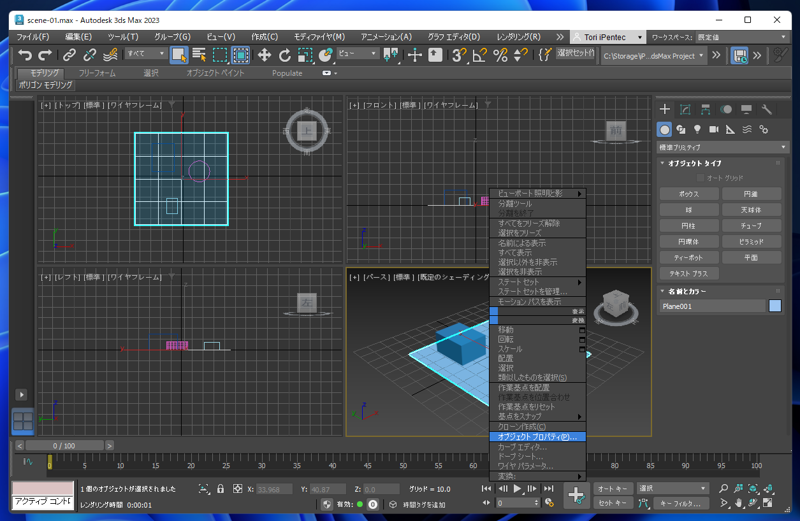Collapse the オブジェクトタイプ rollout

pos(694,163)
